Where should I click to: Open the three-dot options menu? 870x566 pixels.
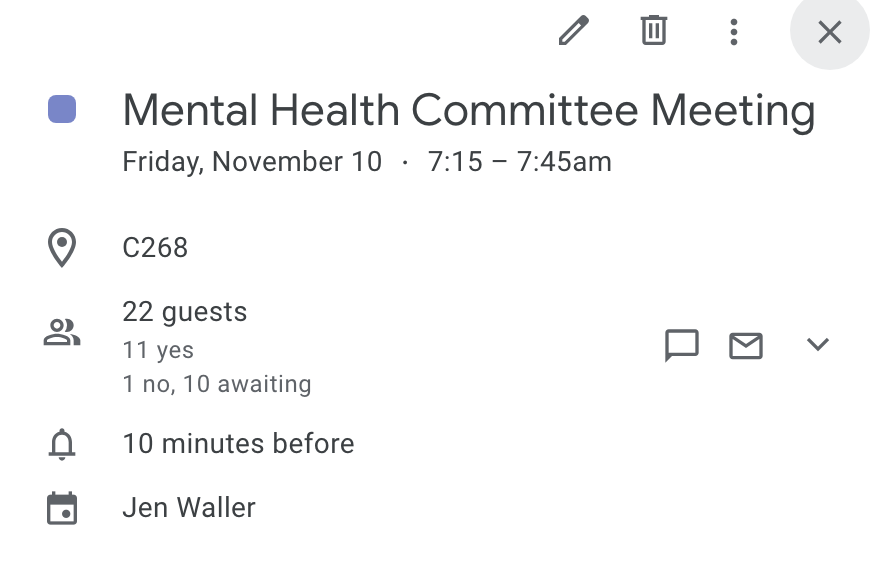(x=733, y=32)
